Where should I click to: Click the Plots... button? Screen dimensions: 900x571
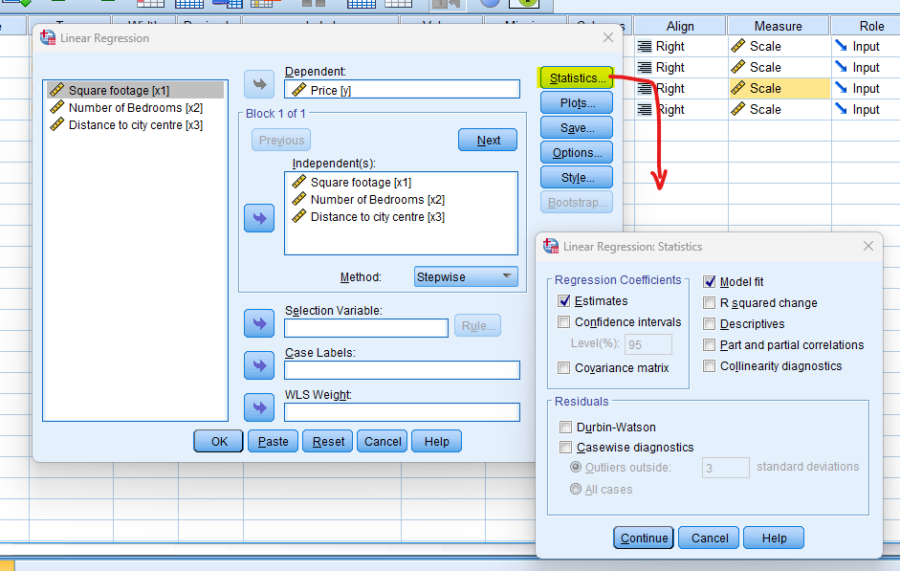577,103
